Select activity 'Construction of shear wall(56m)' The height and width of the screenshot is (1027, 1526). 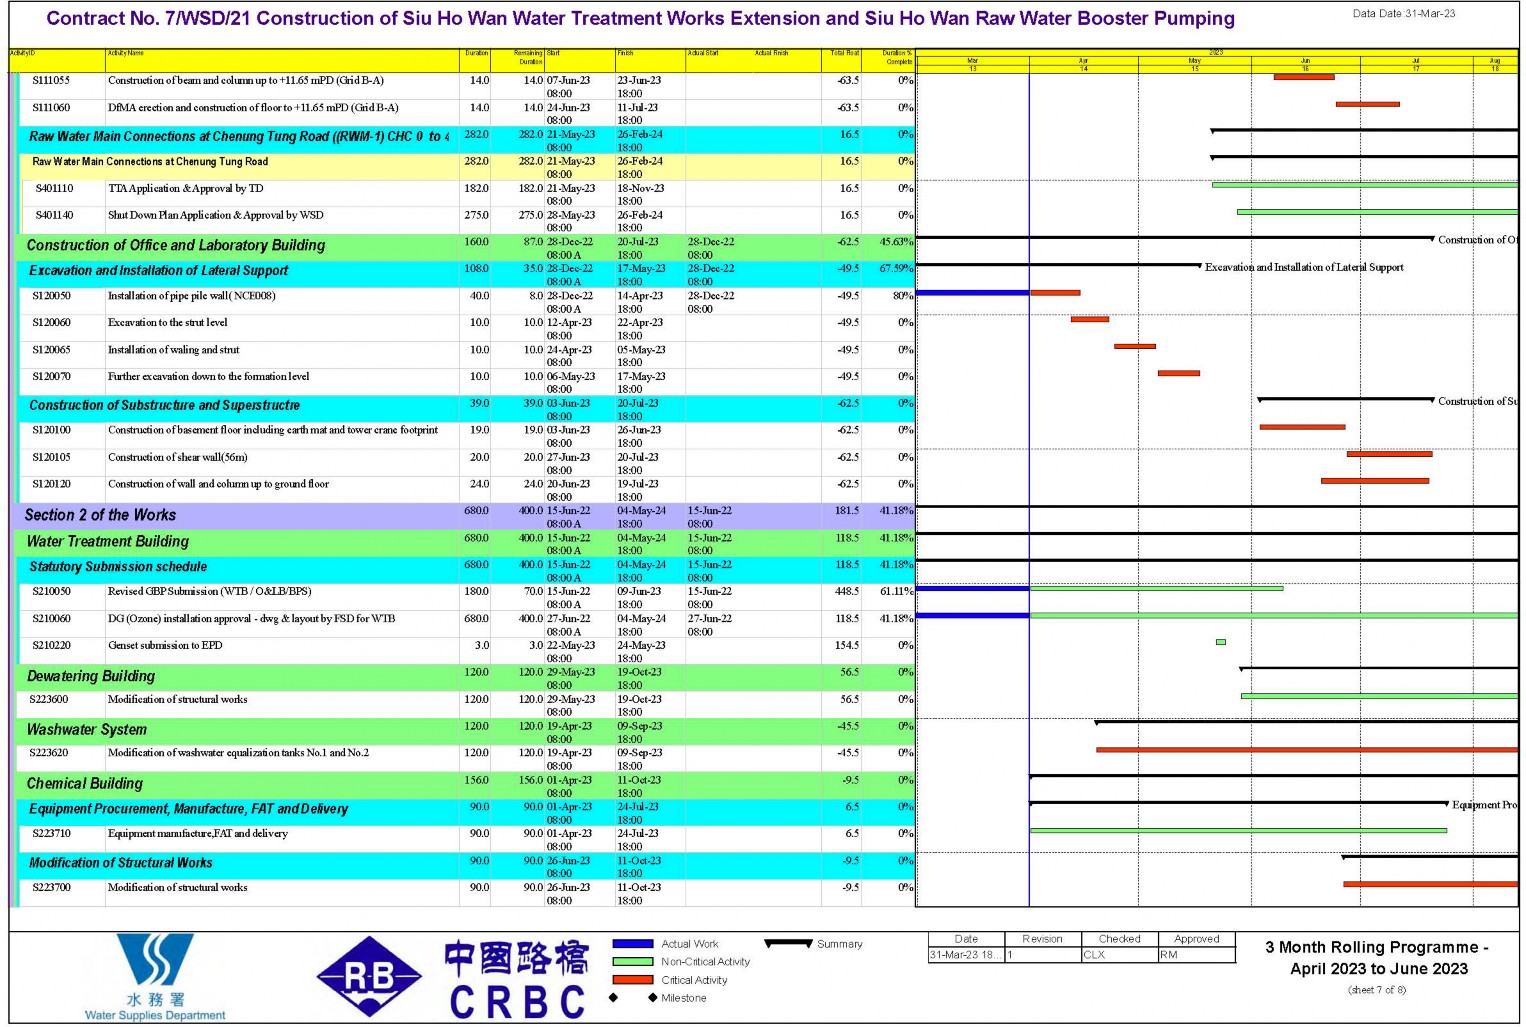(x=177, y=458)
